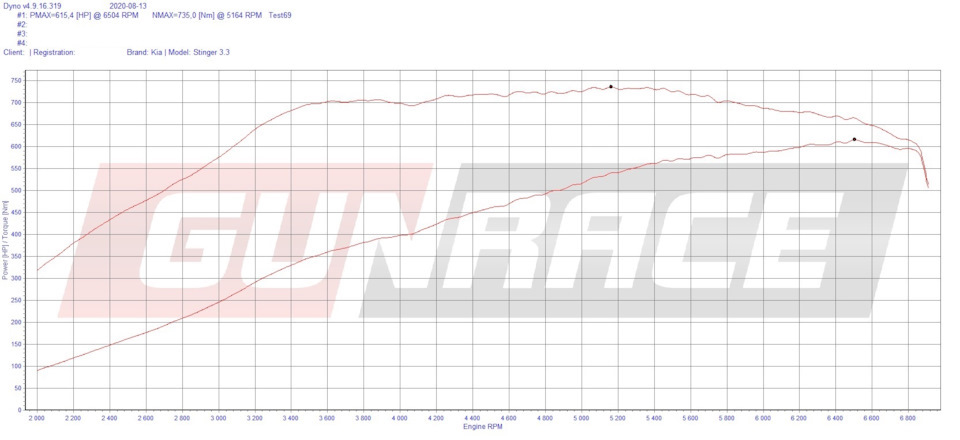This screenshot has height=440, width=960.
Task: Click the 'Registration:' field label
Action: 54,53
